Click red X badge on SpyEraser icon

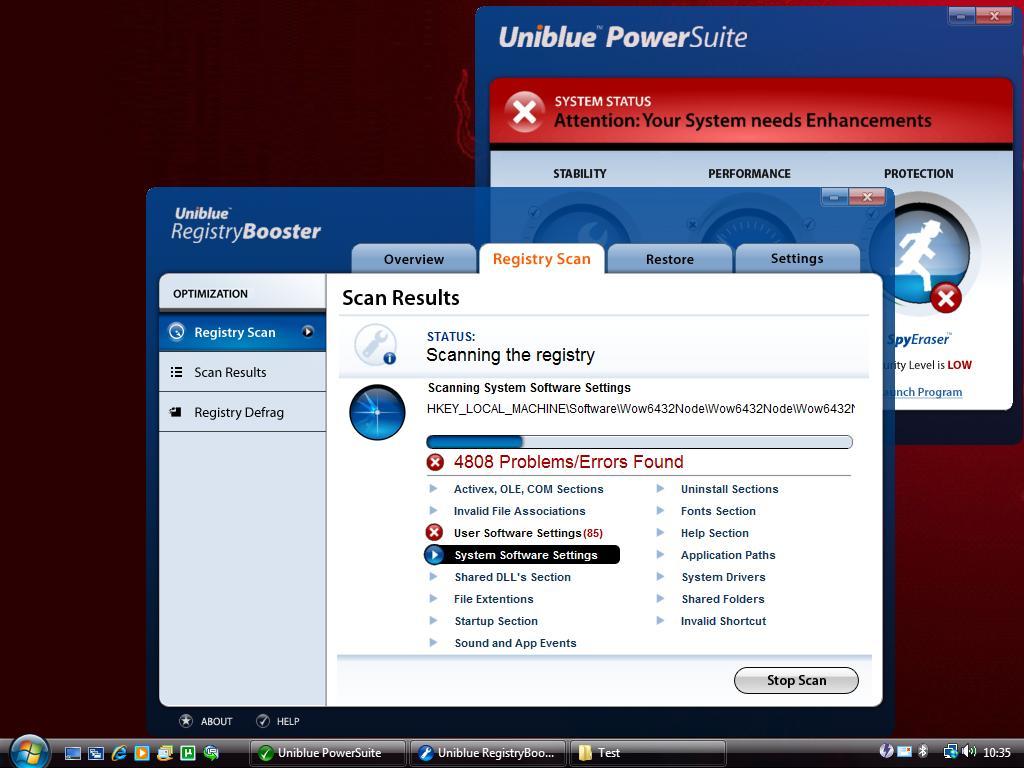(946, 299)
